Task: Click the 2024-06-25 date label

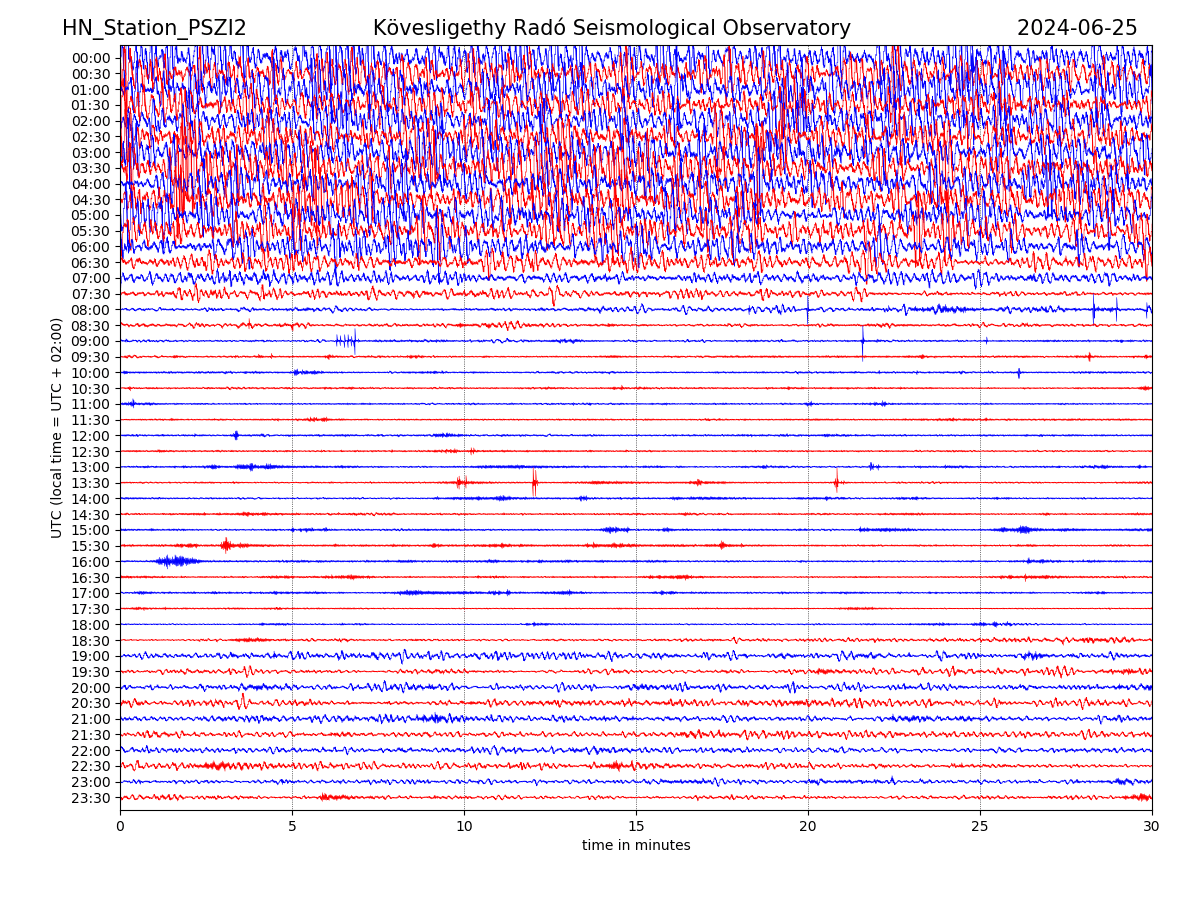Action: (1077, 28)
